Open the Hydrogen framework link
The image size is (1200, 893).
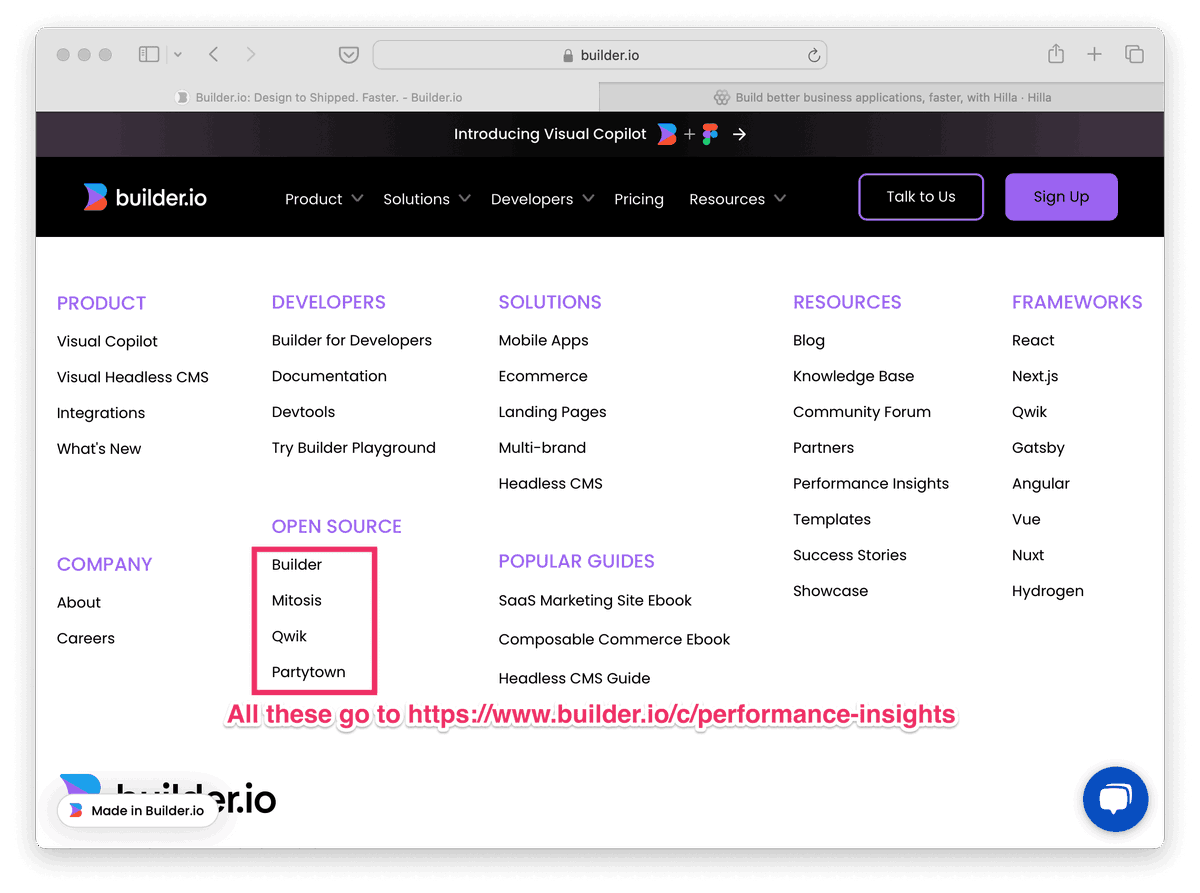point(1048,591)
